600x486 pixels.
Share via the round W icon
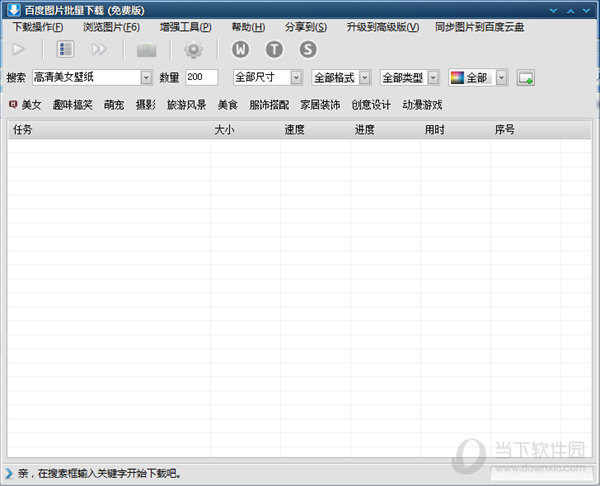coord(241,49)
